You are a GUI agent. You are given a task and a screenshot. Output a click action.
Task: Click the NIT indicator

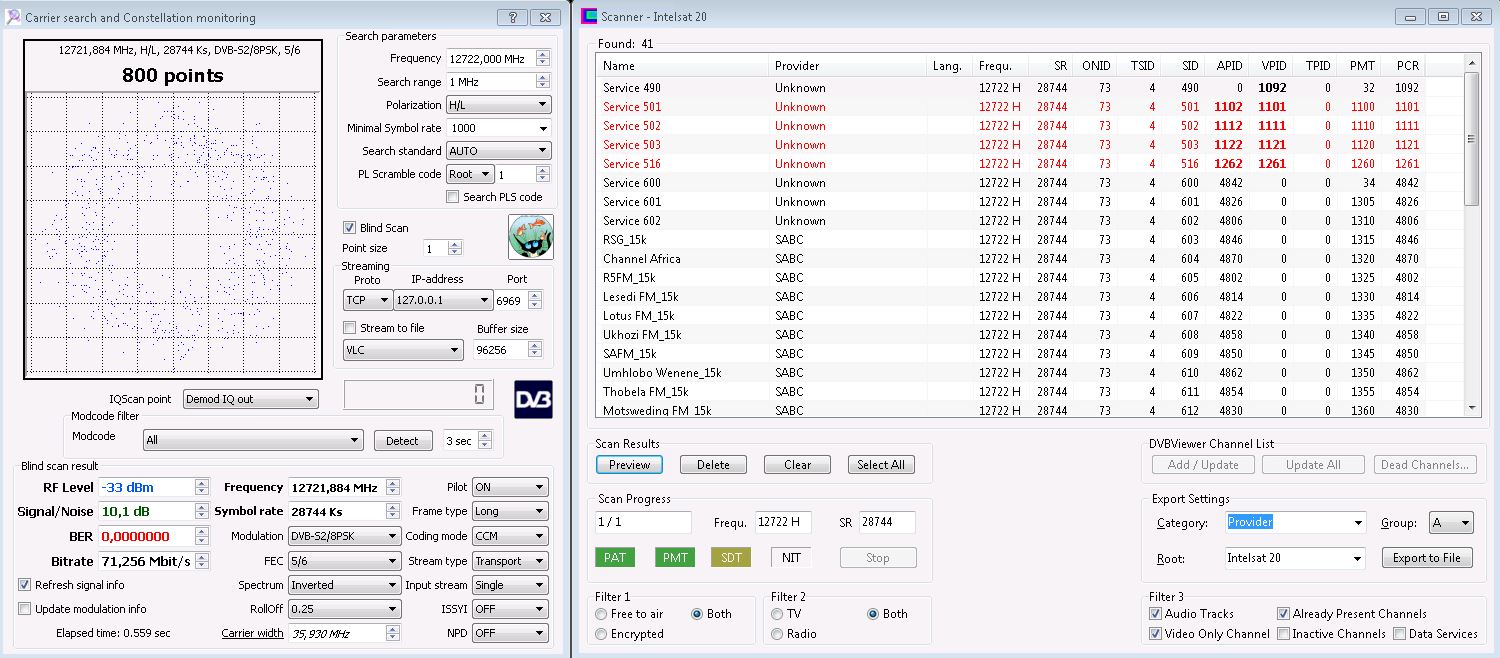(791, 557)
